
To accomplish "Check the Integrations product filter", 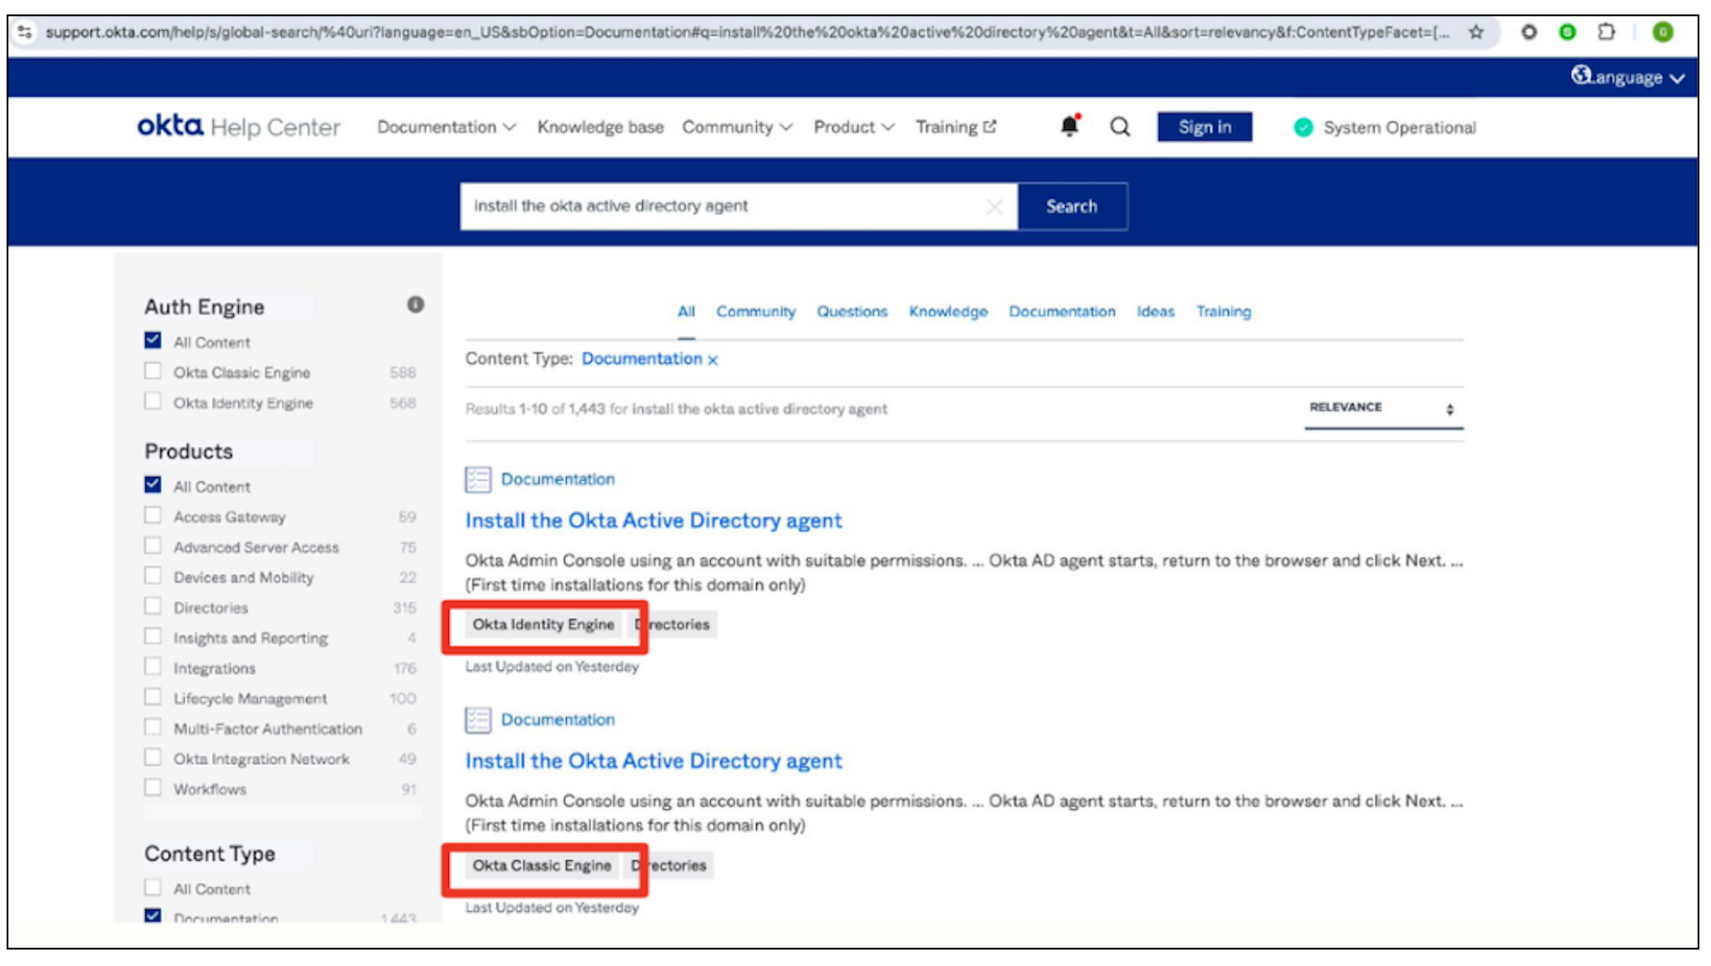I will click(x=152, y=667).
